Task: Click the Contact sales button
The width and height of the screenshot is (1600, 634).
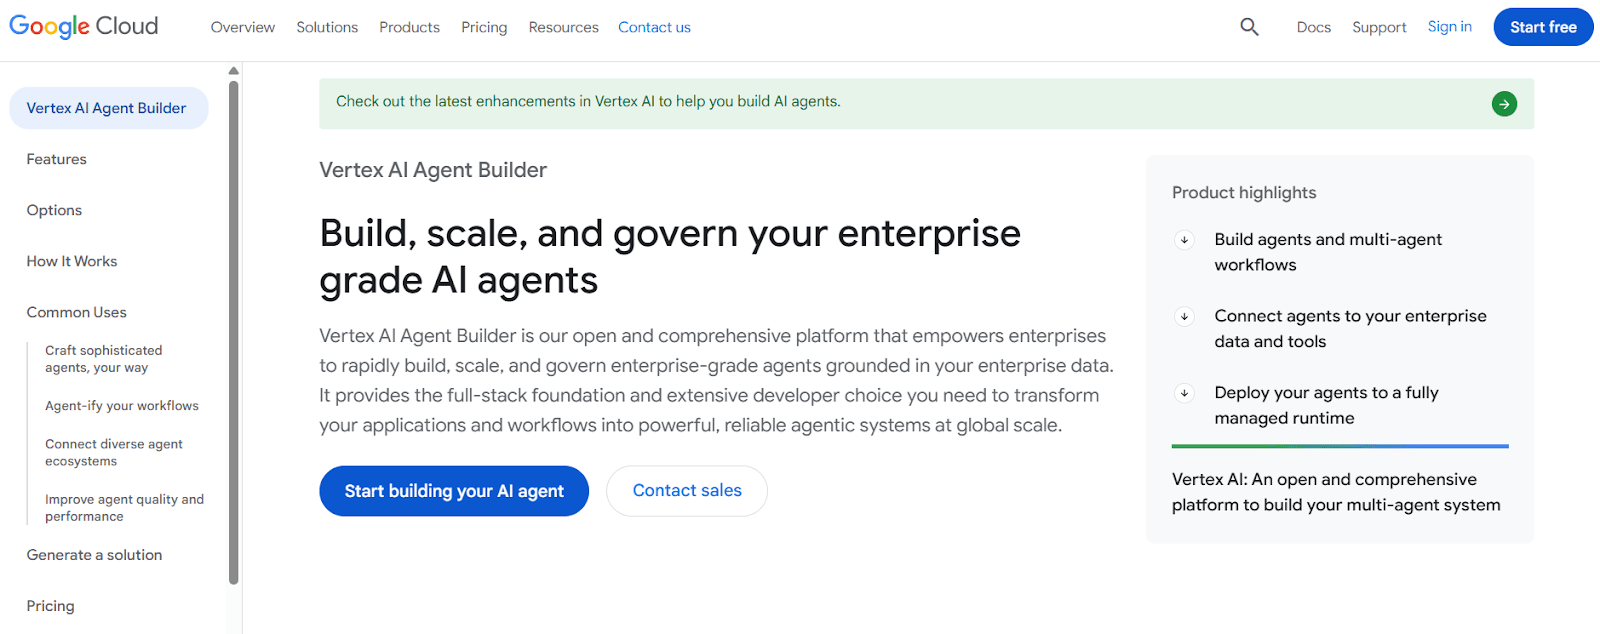Action: point(687,491)
